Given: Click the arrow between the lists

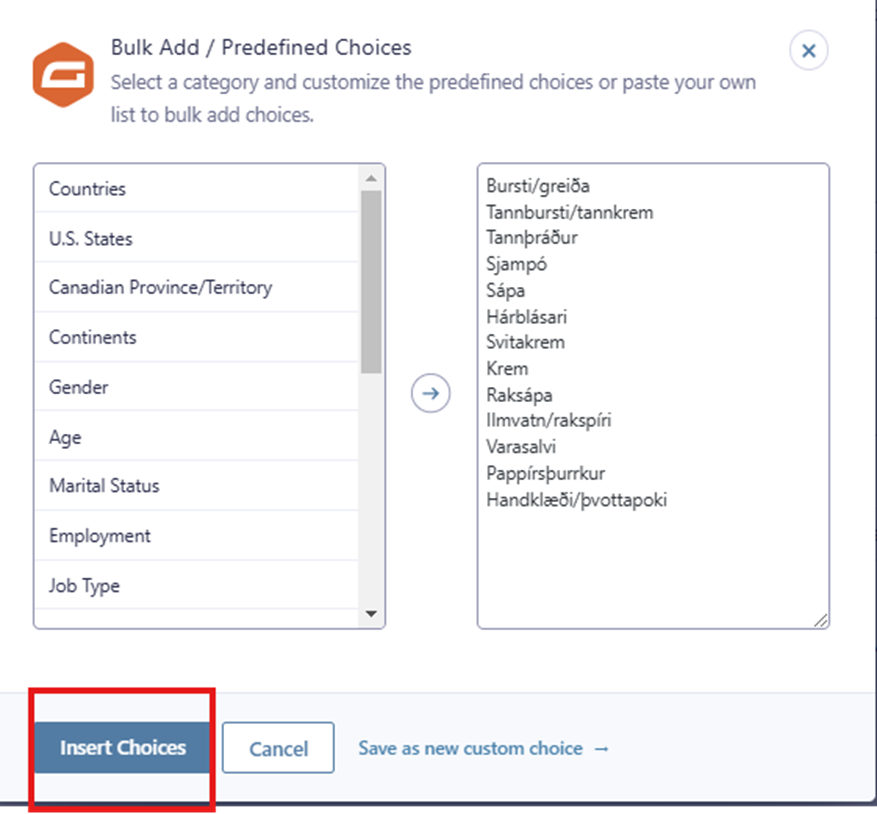Looking at the screenshot, I should point(431,393).
